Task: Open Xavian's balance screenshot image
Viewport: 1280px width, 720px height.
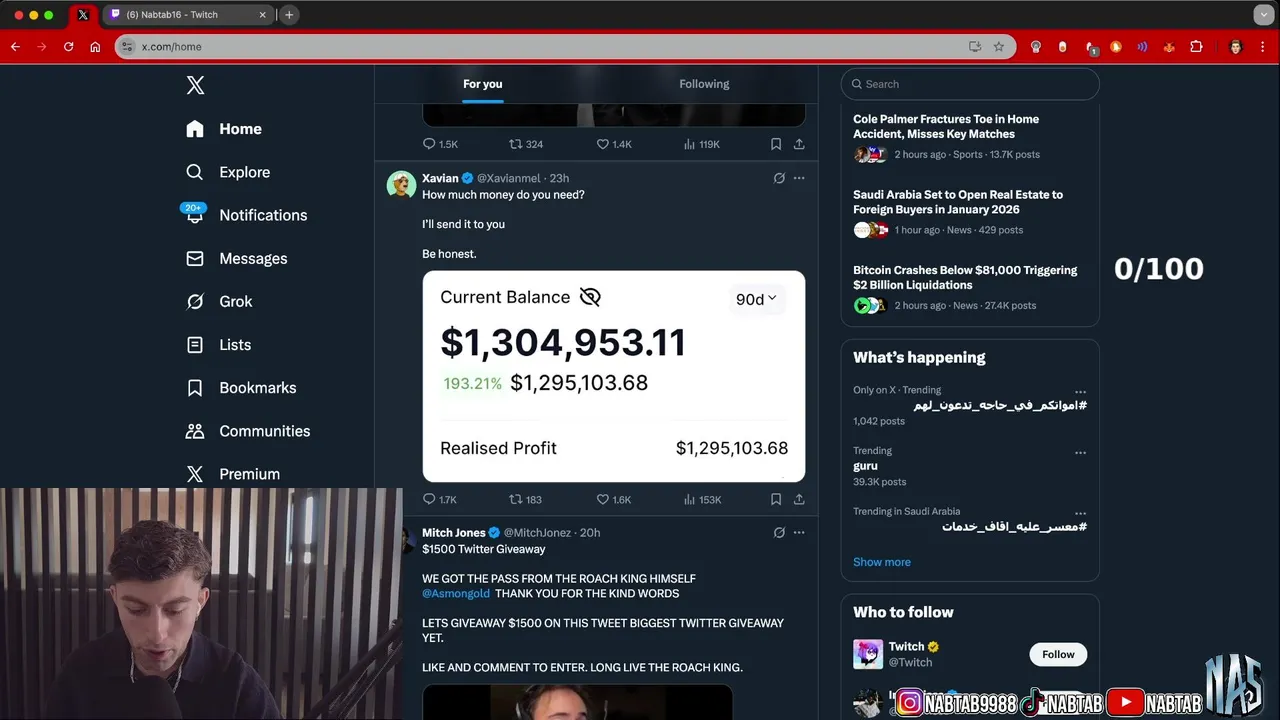Action: click(614, 376)
